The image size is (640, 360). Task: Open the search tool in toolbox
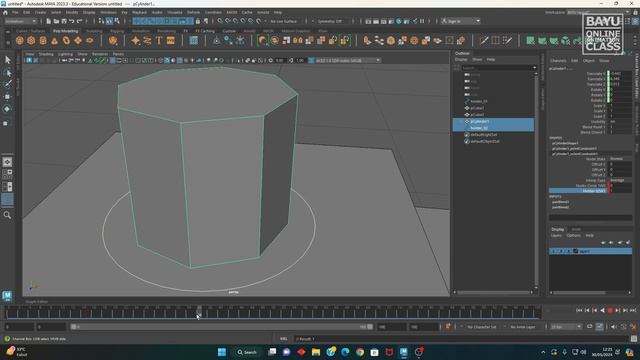7,215
